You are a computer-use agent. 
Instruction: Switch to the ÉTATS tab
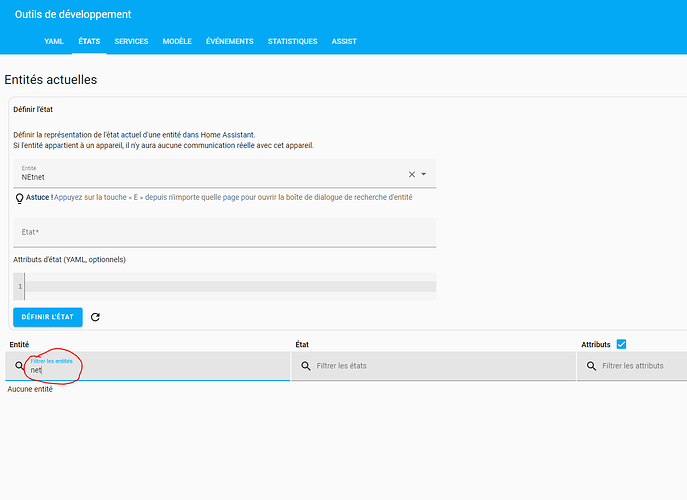[x=89, y=41]
